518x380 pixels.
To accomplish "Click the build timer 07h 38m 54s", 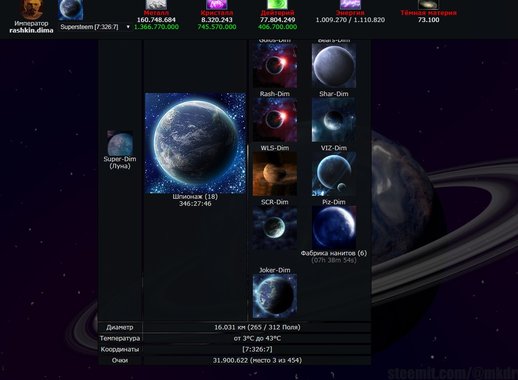I will (x=334, y=260).
